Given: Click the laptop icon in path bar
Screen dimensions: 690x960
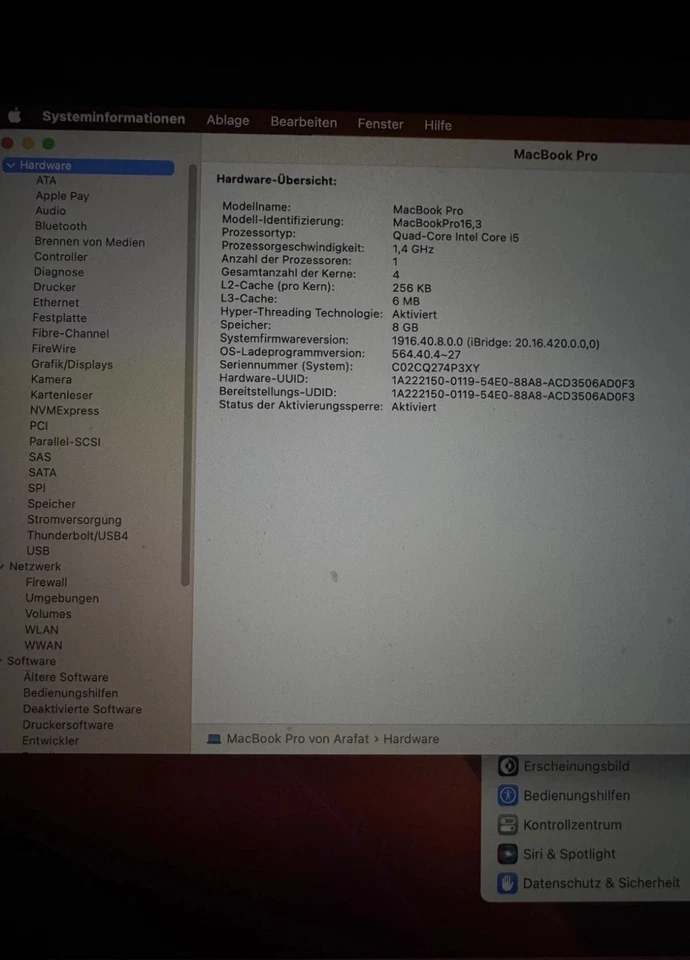Looking at the screenshot, I should [214, 739].
